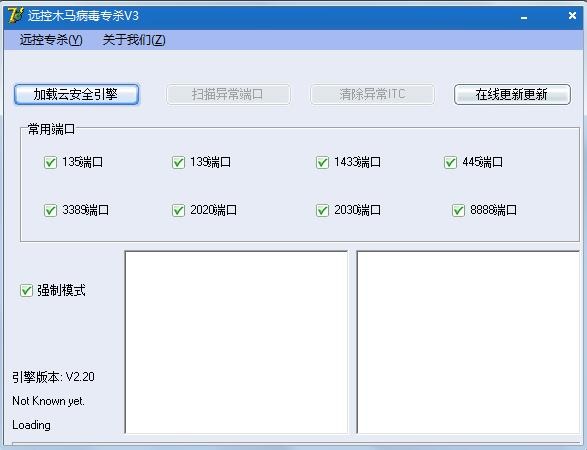587x450 pixels.
Task: Click the Loading status text
Action: [31, 425]
